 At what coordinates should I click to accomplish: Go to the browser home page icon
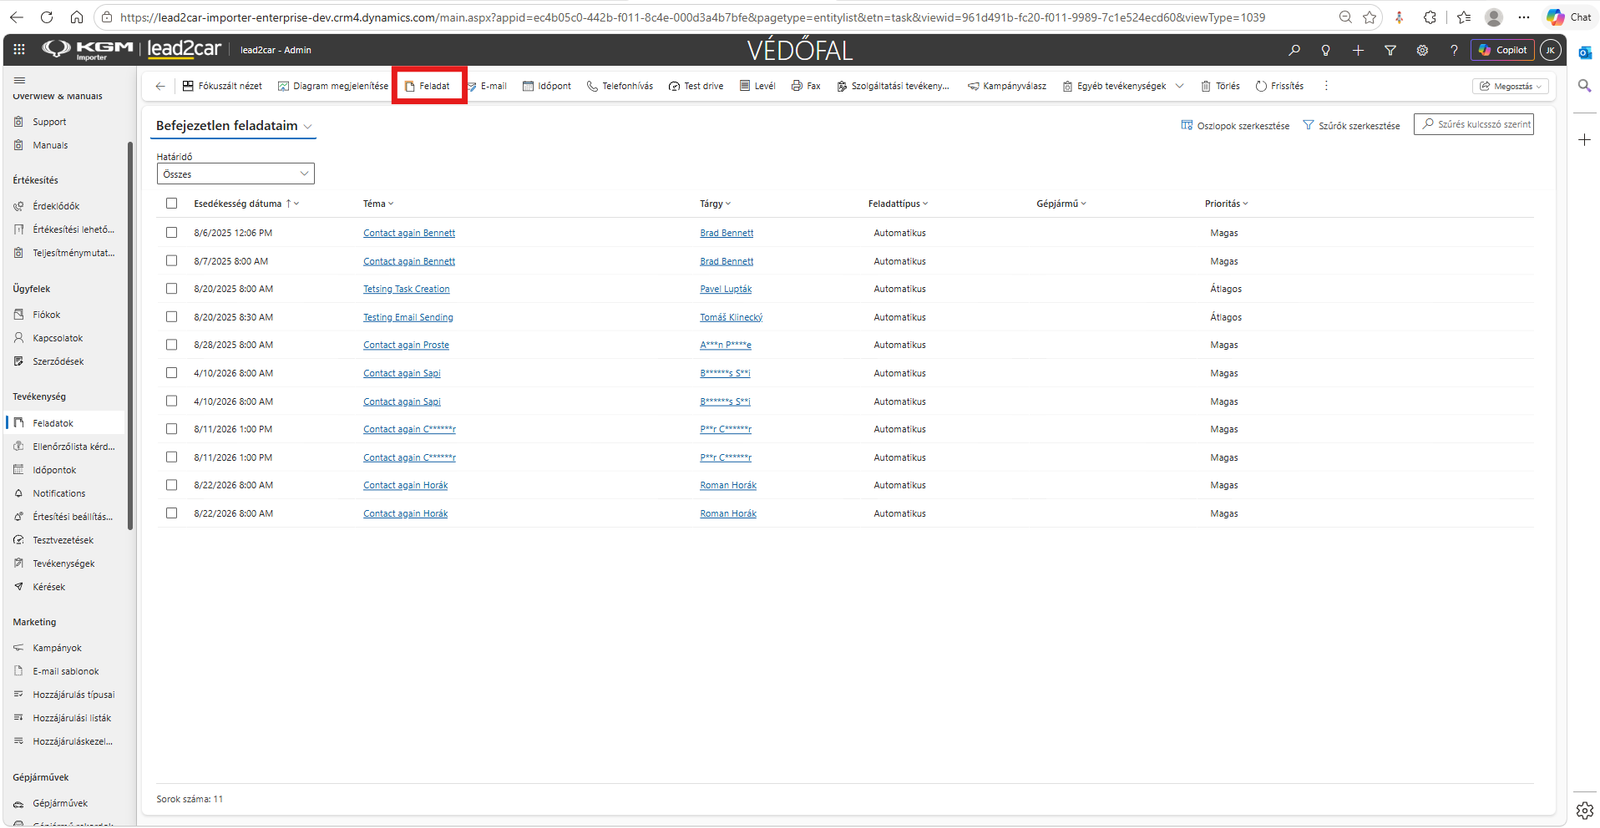[x=76, y=17]
